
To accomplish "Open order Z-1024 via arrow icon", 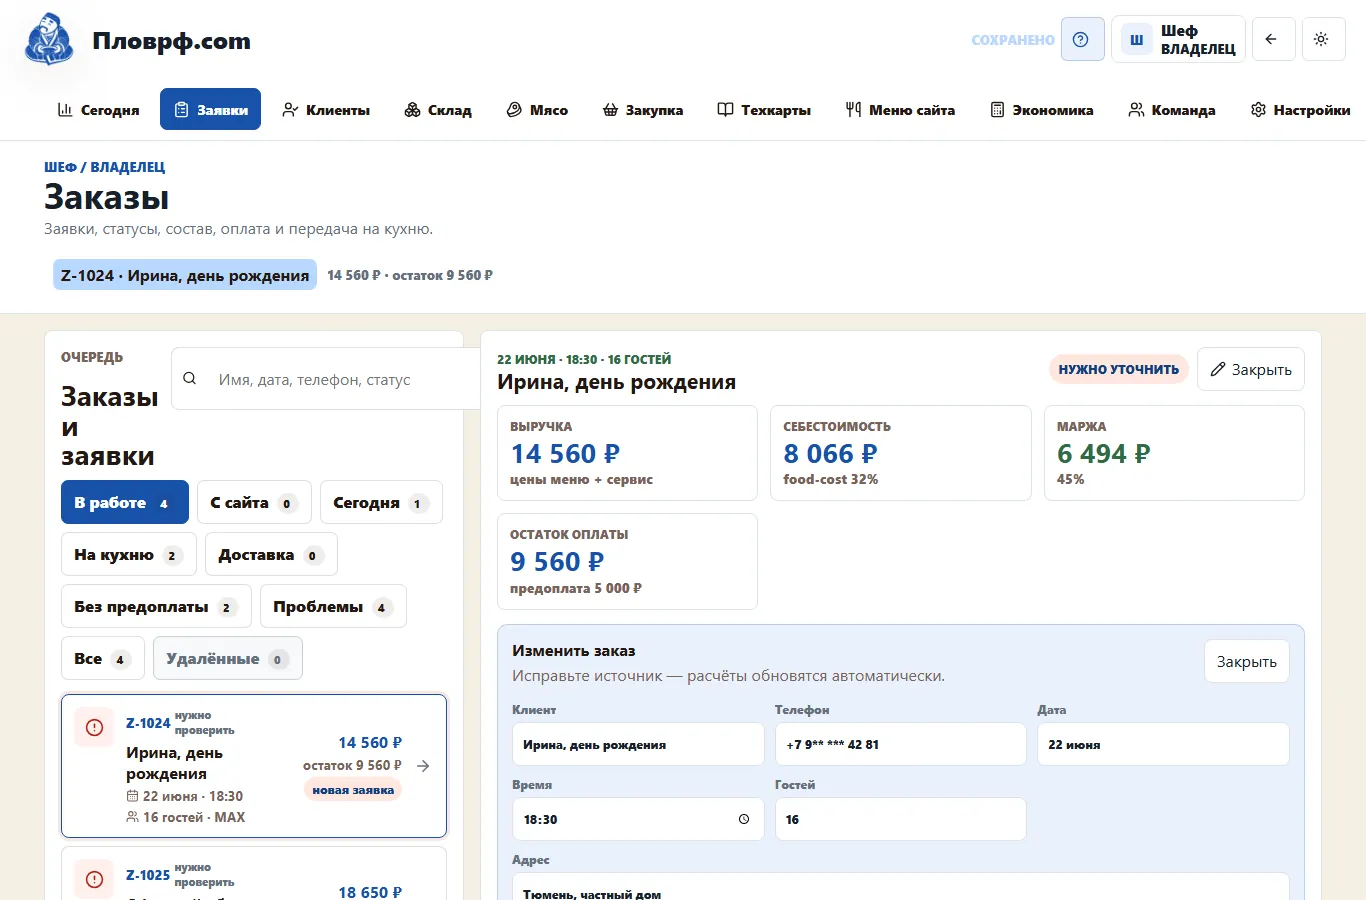I will 423,766.
